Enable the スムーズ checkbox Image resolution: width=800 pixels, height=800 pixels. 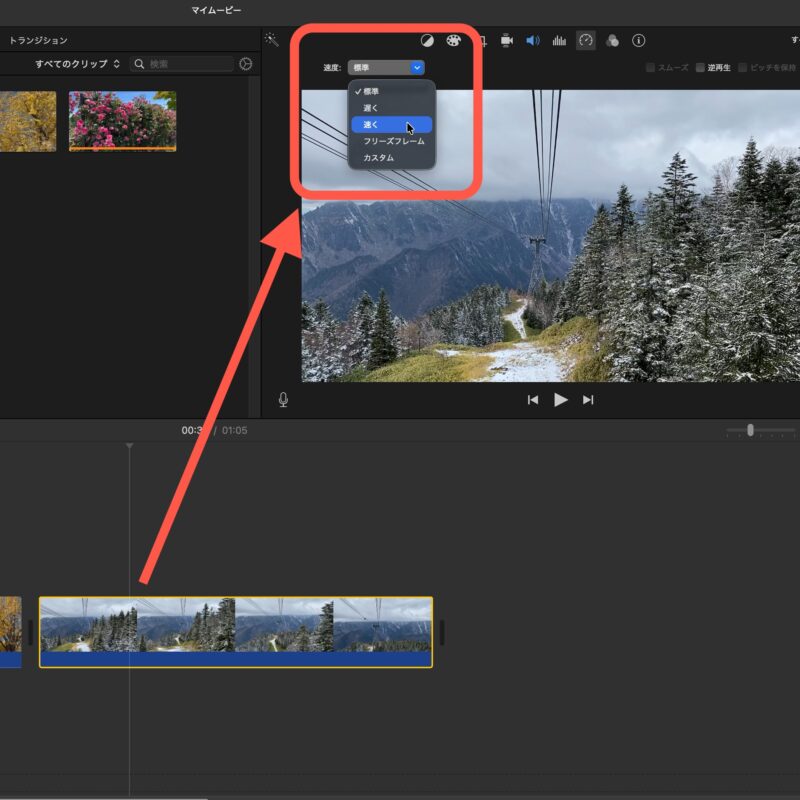pyautogui.click(x=650, y=68)
